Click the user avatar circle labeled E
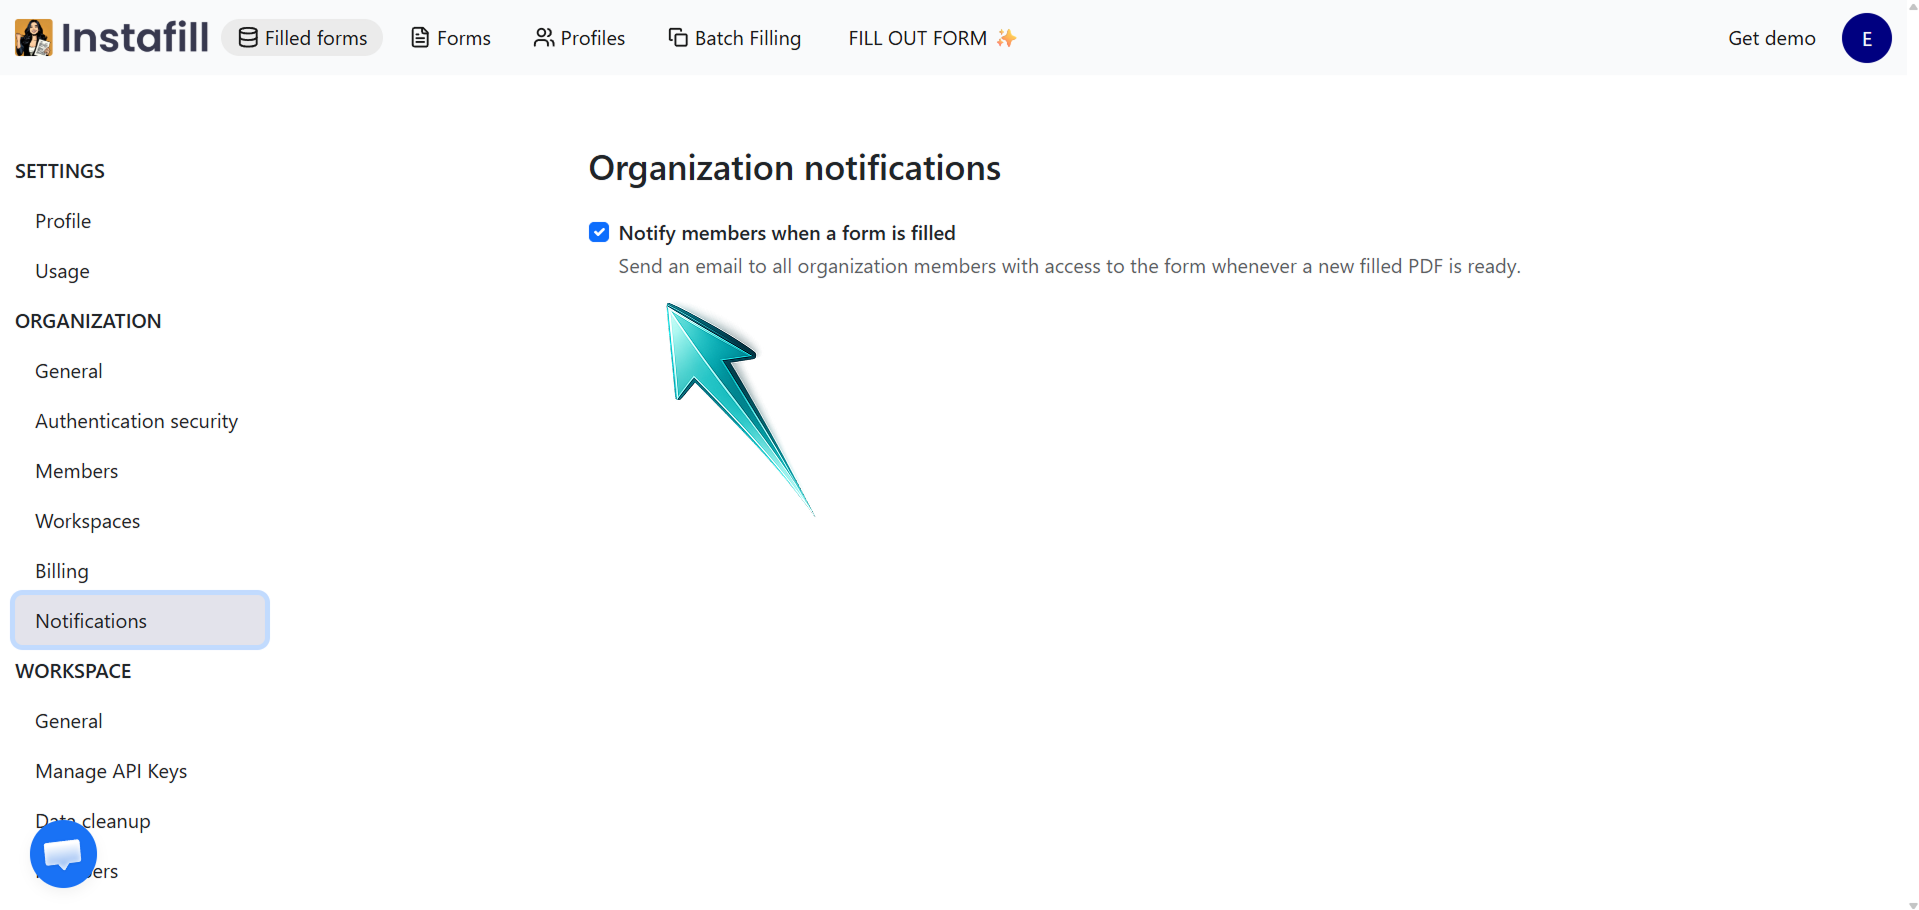Viewport: 1919px width, 910px height. click(1866, 37)
